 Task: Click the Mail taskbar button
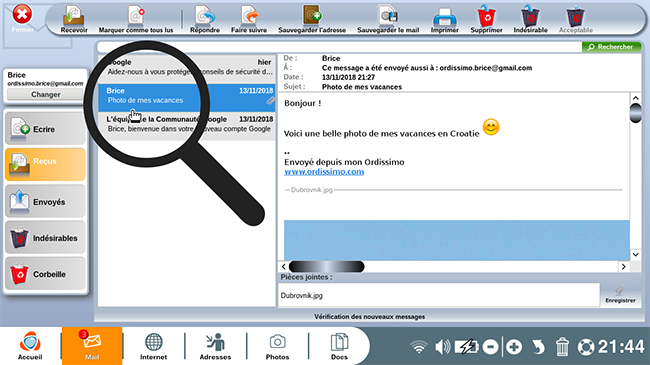(x=92, y=346)
